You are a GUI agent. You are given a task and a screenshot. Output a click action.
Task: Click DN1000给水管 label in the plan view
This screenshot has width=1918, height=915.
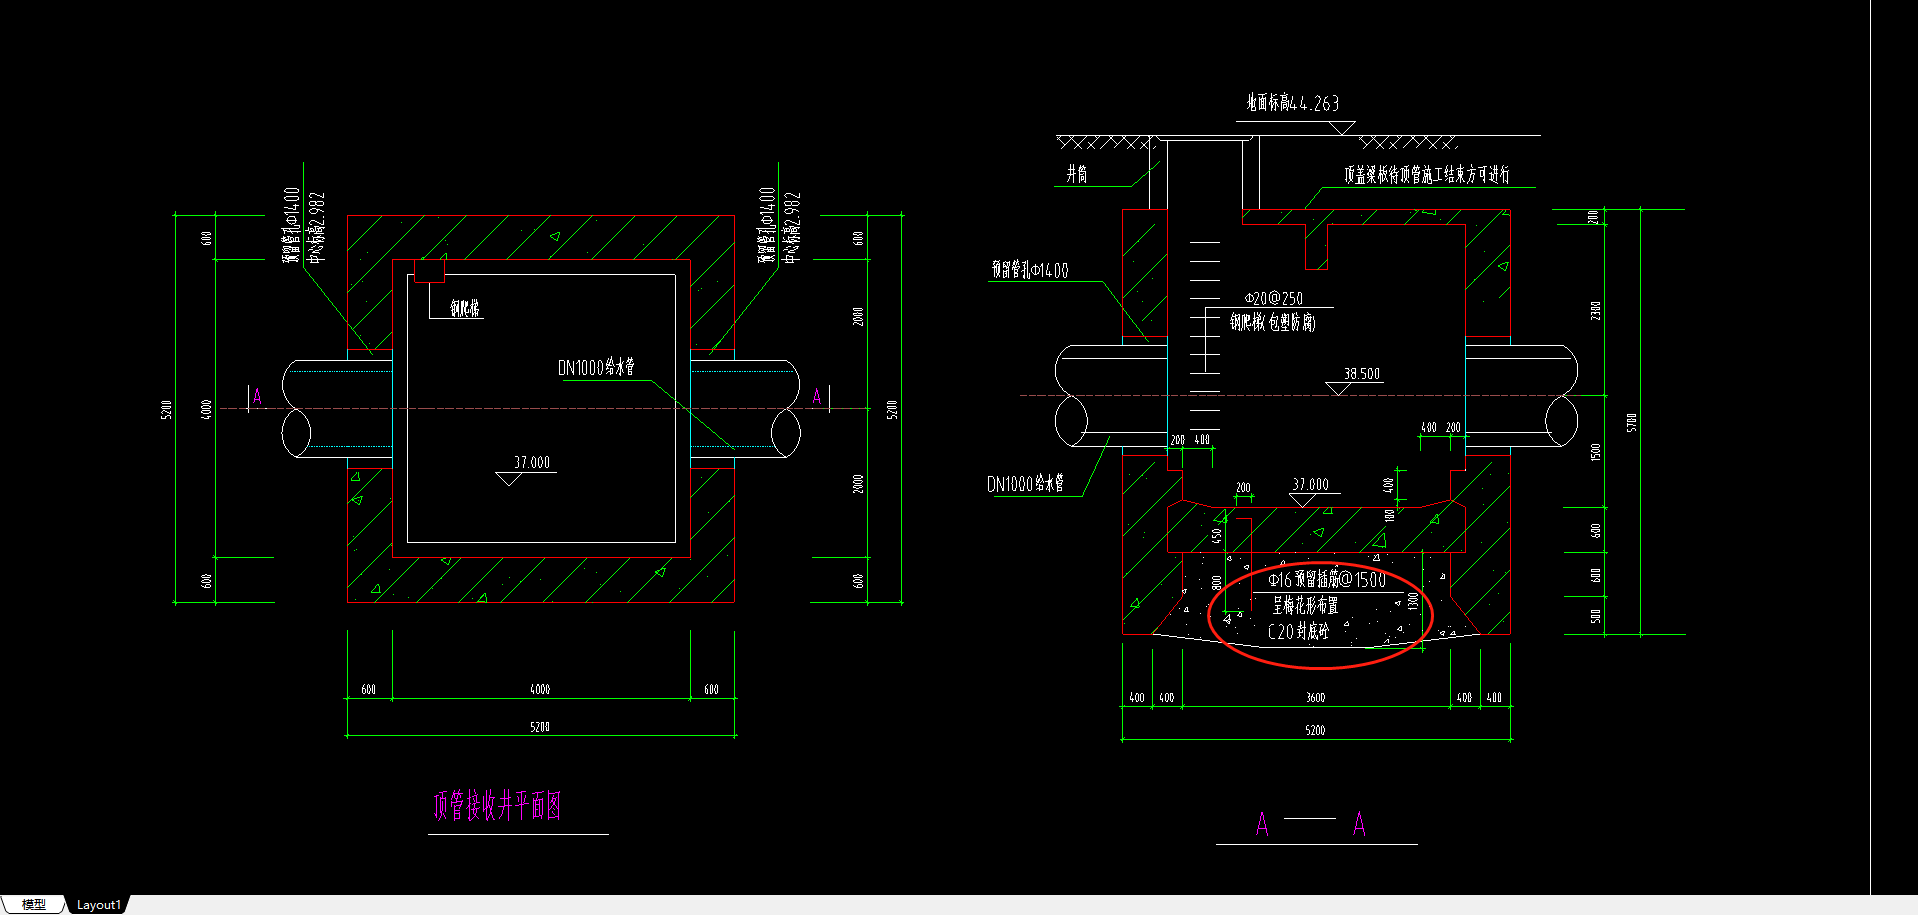pos(596,367)
